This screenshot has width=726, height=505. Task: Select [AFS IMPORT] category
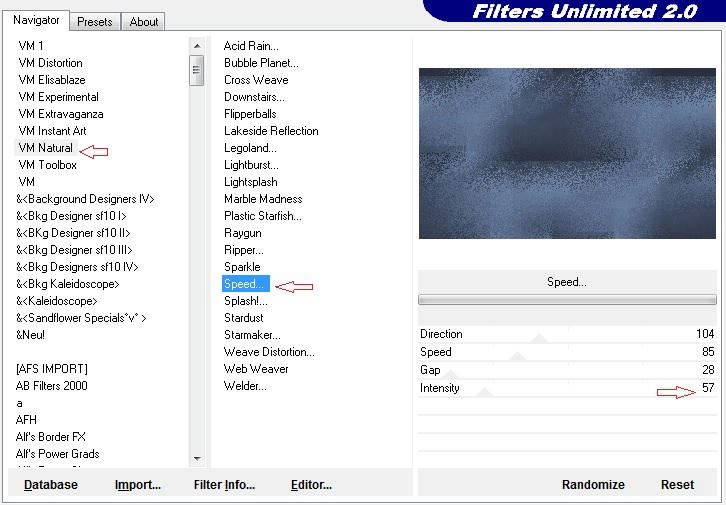[51, 369]
